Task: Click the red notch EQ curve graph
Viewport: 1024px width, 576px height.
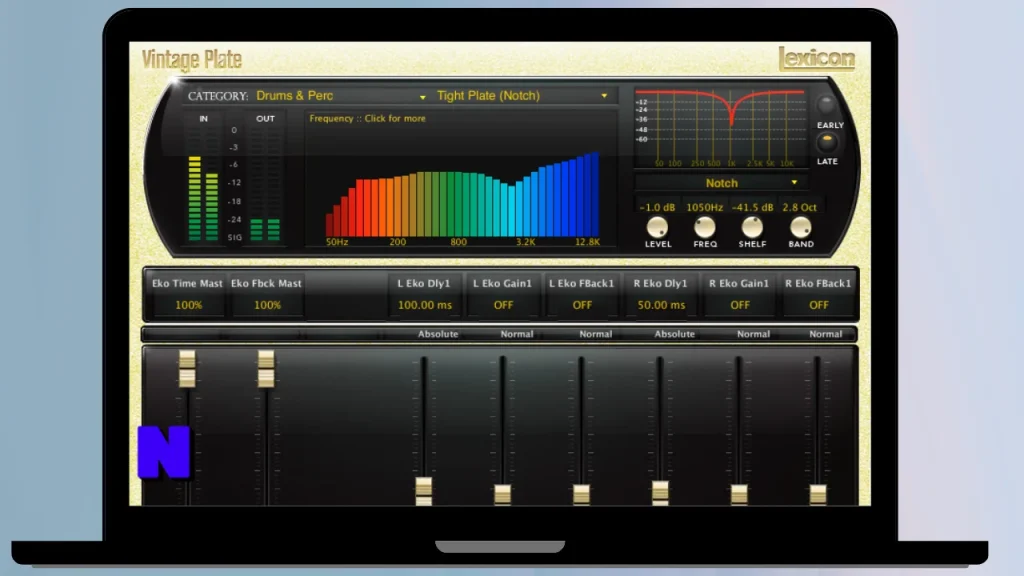Action: pos(720,129)
